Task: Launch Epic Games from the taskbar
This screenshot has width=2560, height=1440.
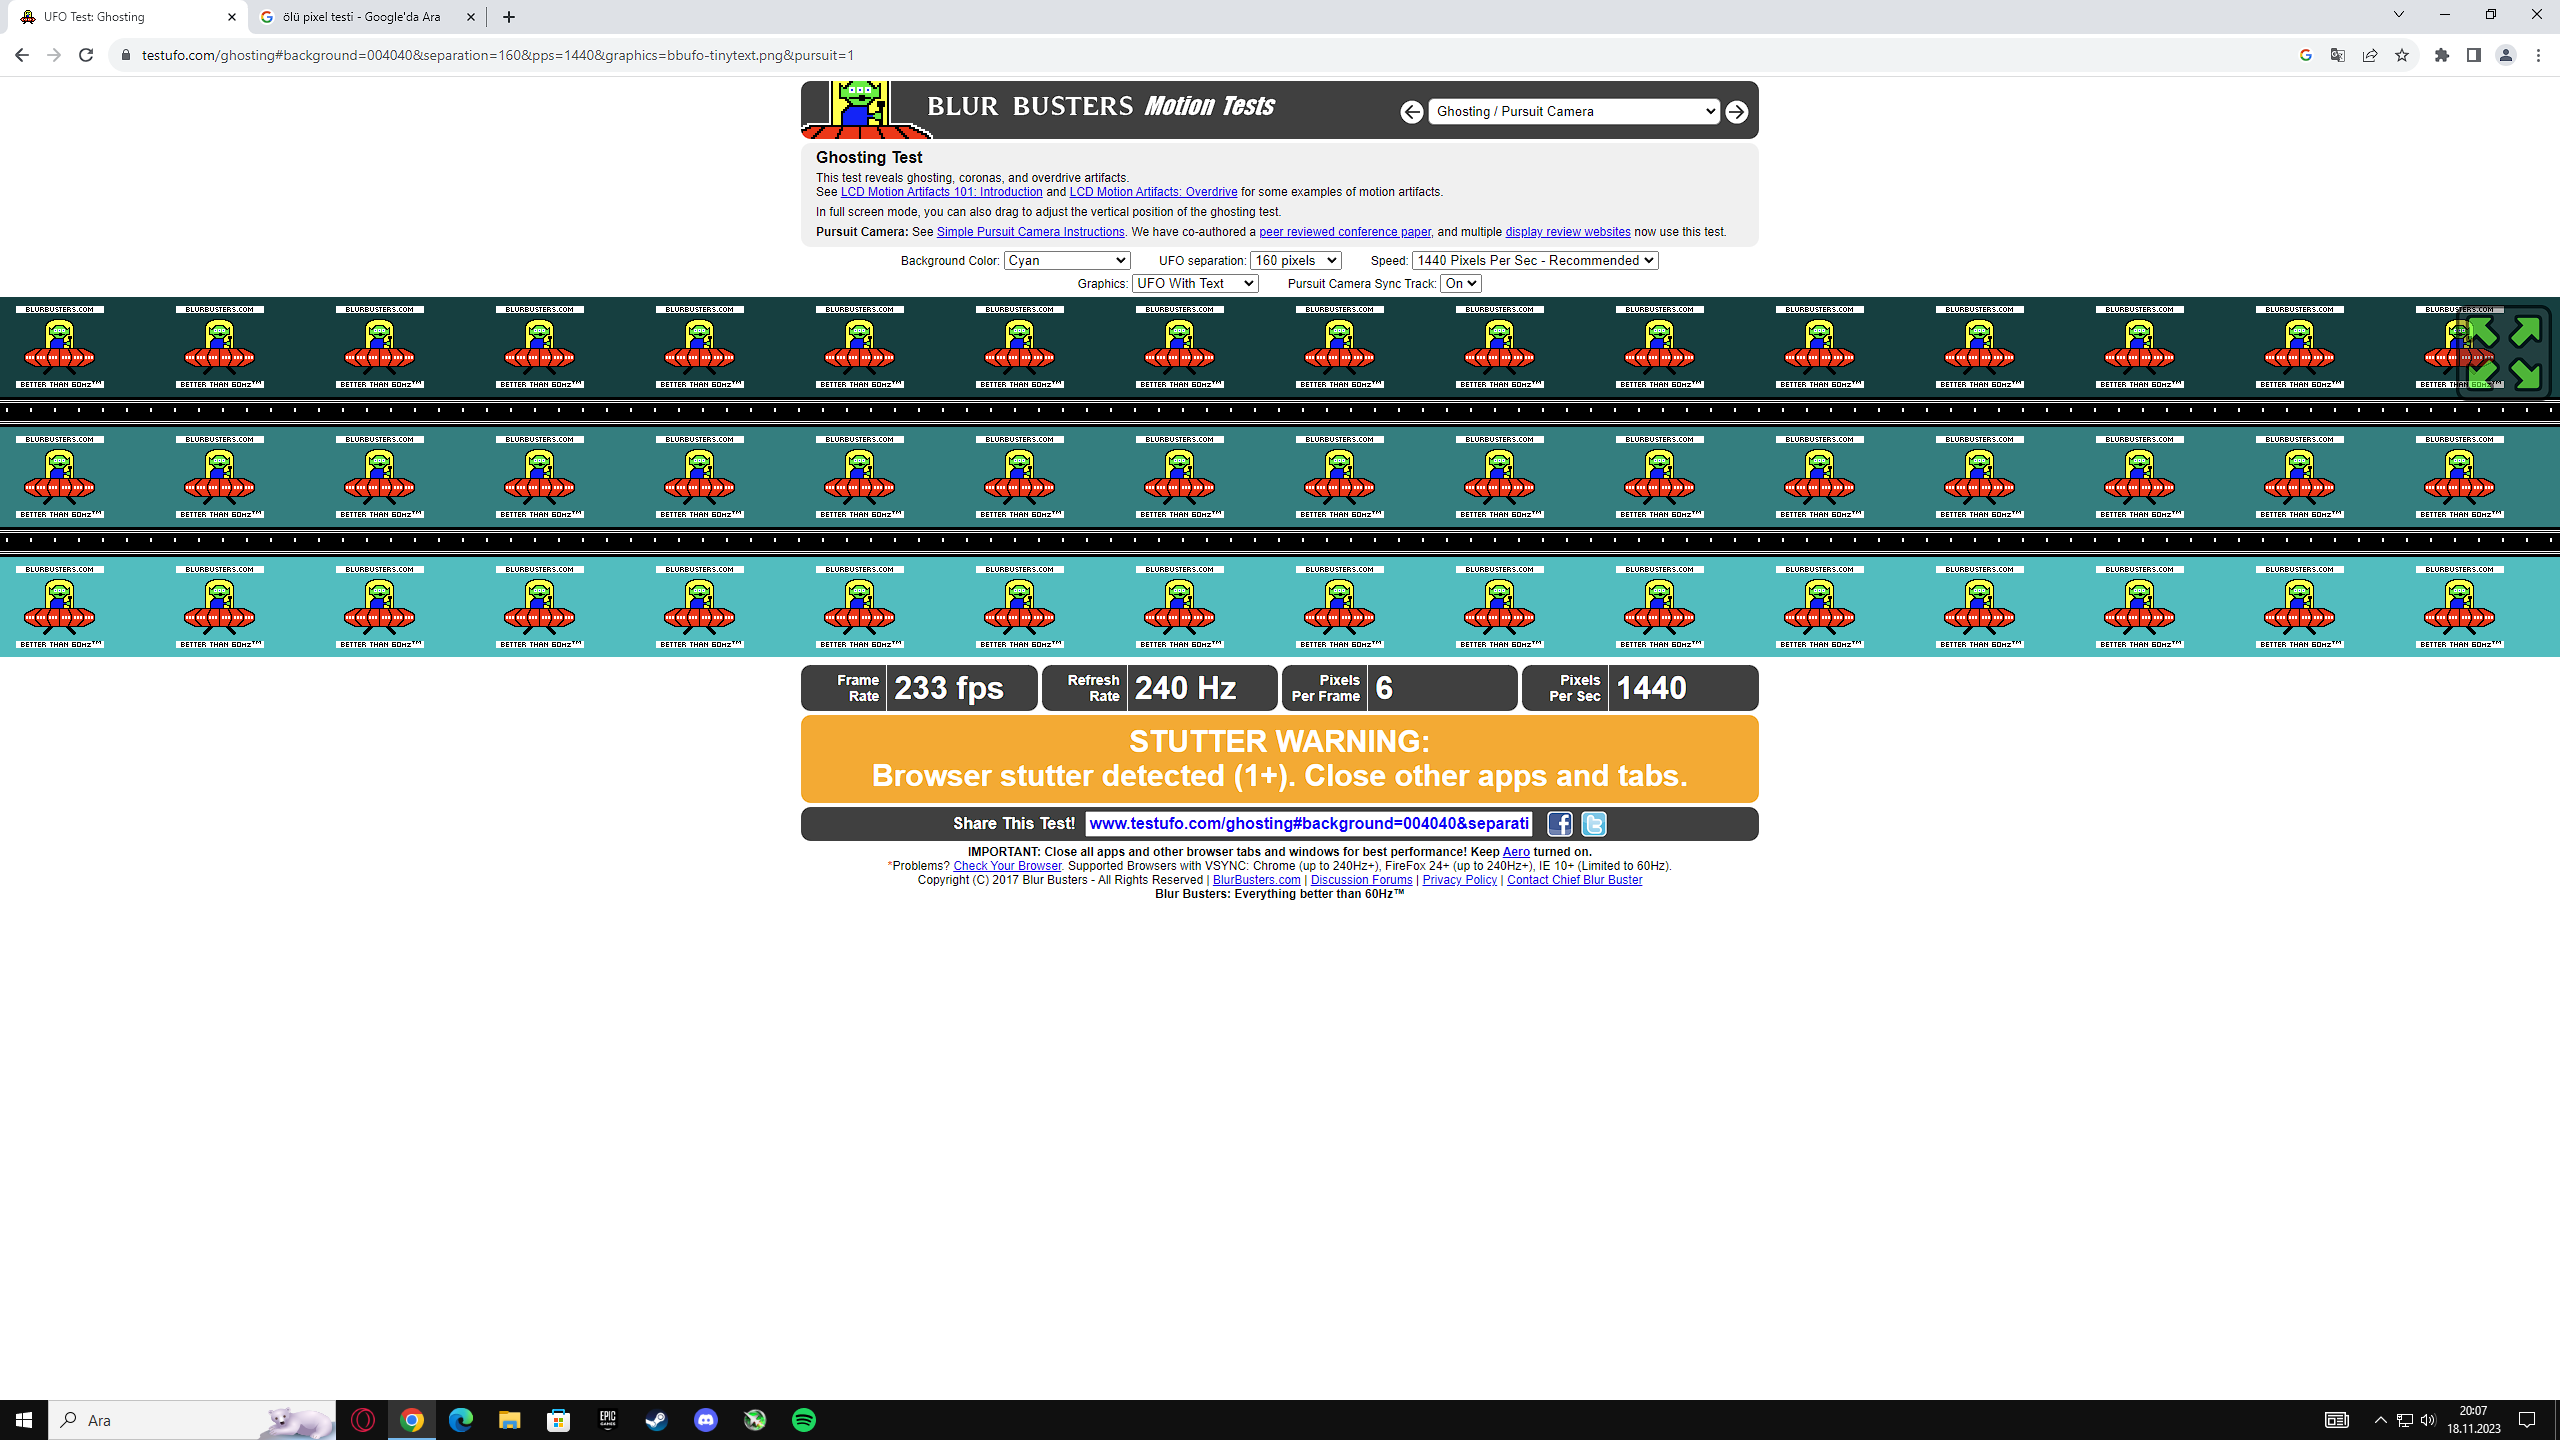Action: tap(607, 1420)
